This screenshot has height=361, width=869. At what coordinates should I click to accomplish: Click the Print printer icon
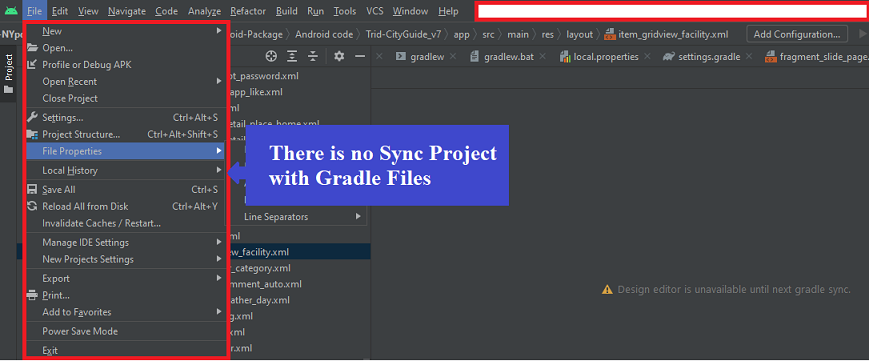coord(33,295)
